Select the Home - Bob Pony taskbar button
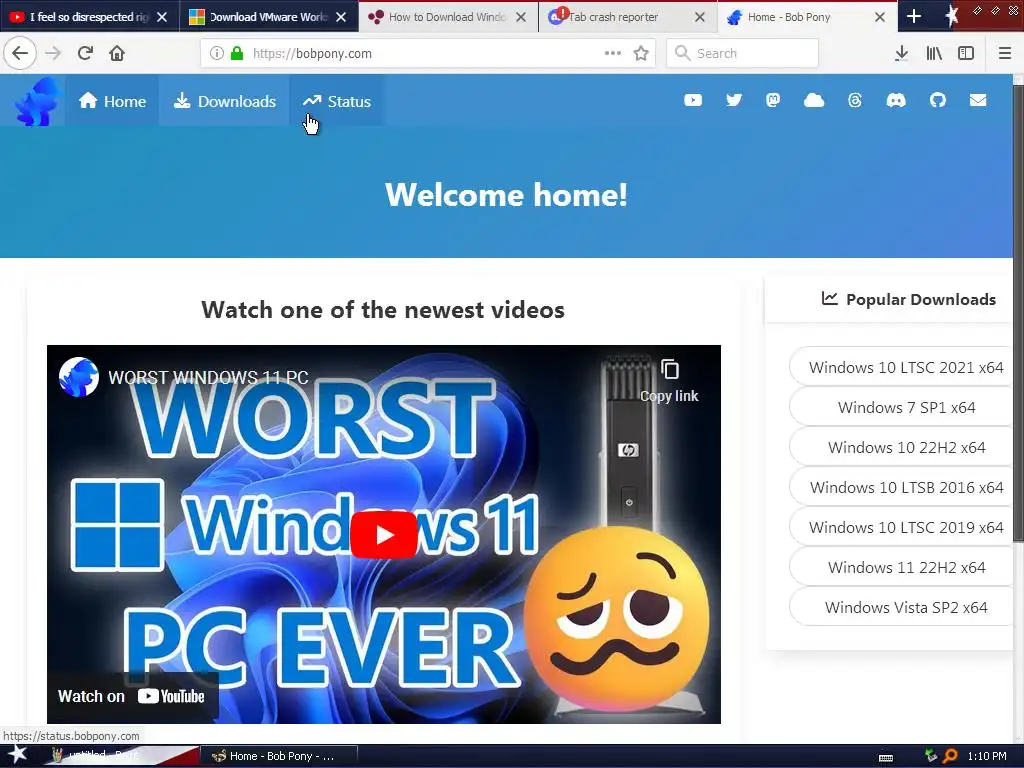The image size is (1024, 768). pos(279,756)
